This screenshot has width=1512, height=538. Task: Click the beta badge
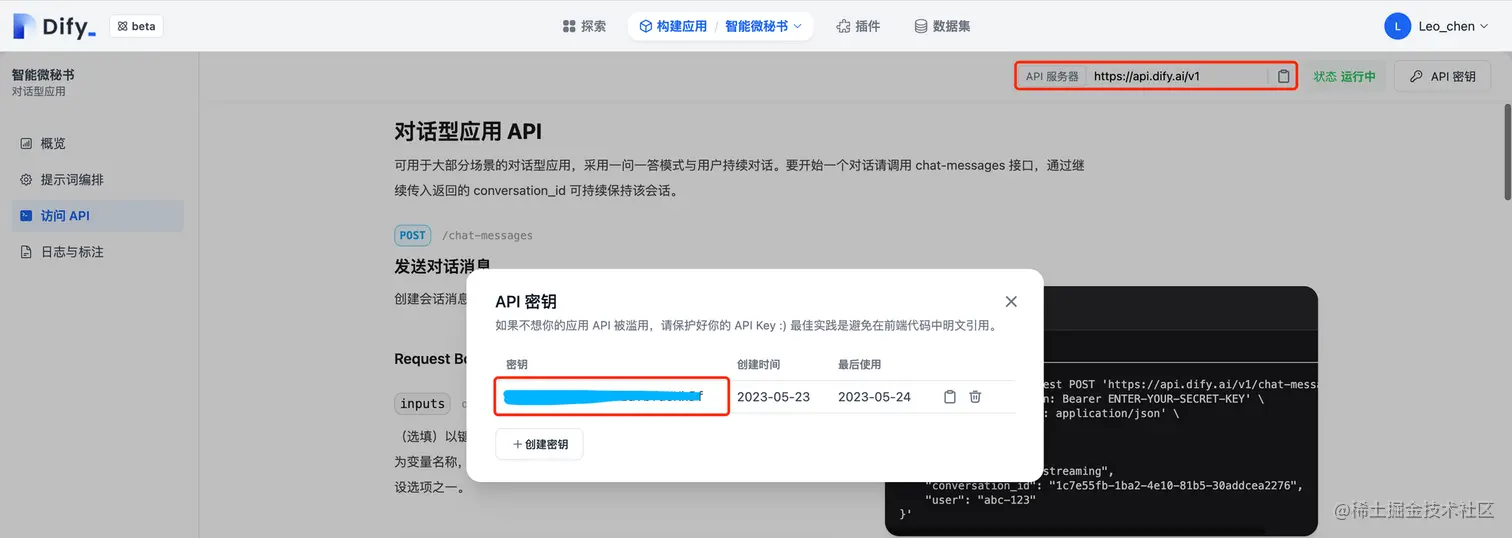pos(136,26)
